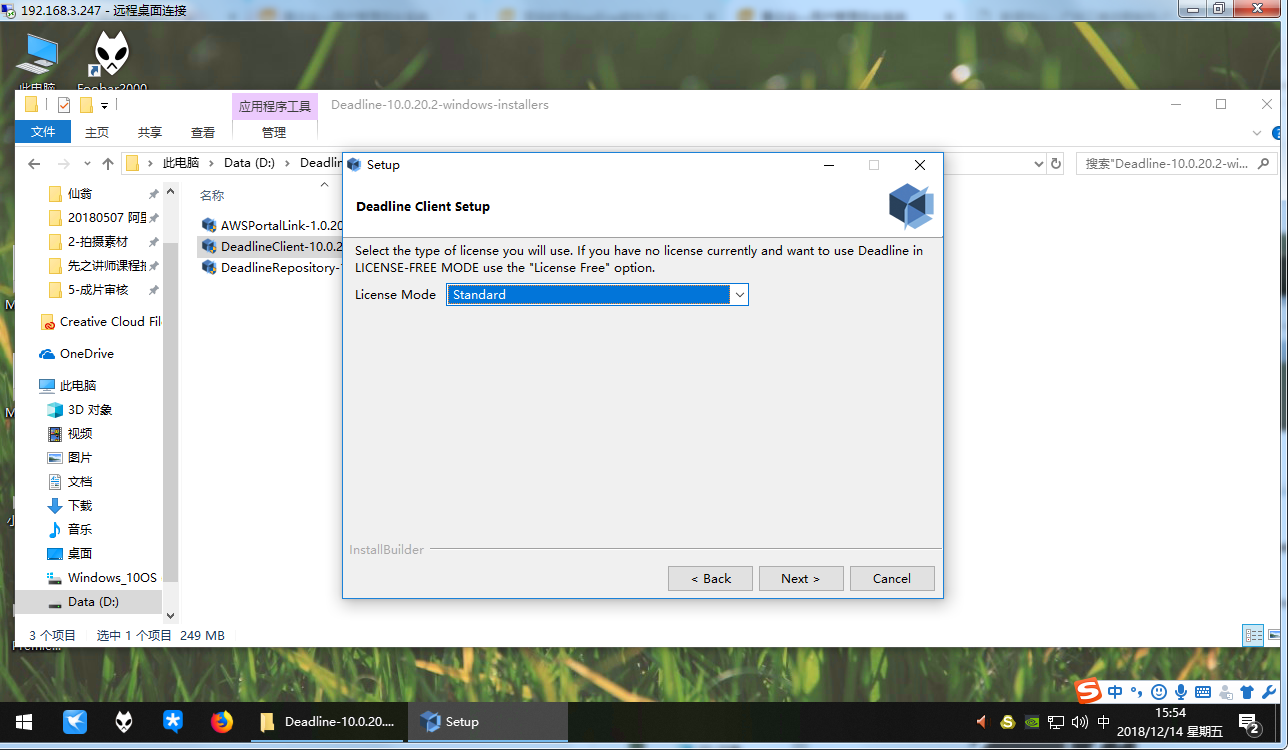Select the 应用程序工具 contextual tab
This screenshot has height=750, width=1288.
274,106
